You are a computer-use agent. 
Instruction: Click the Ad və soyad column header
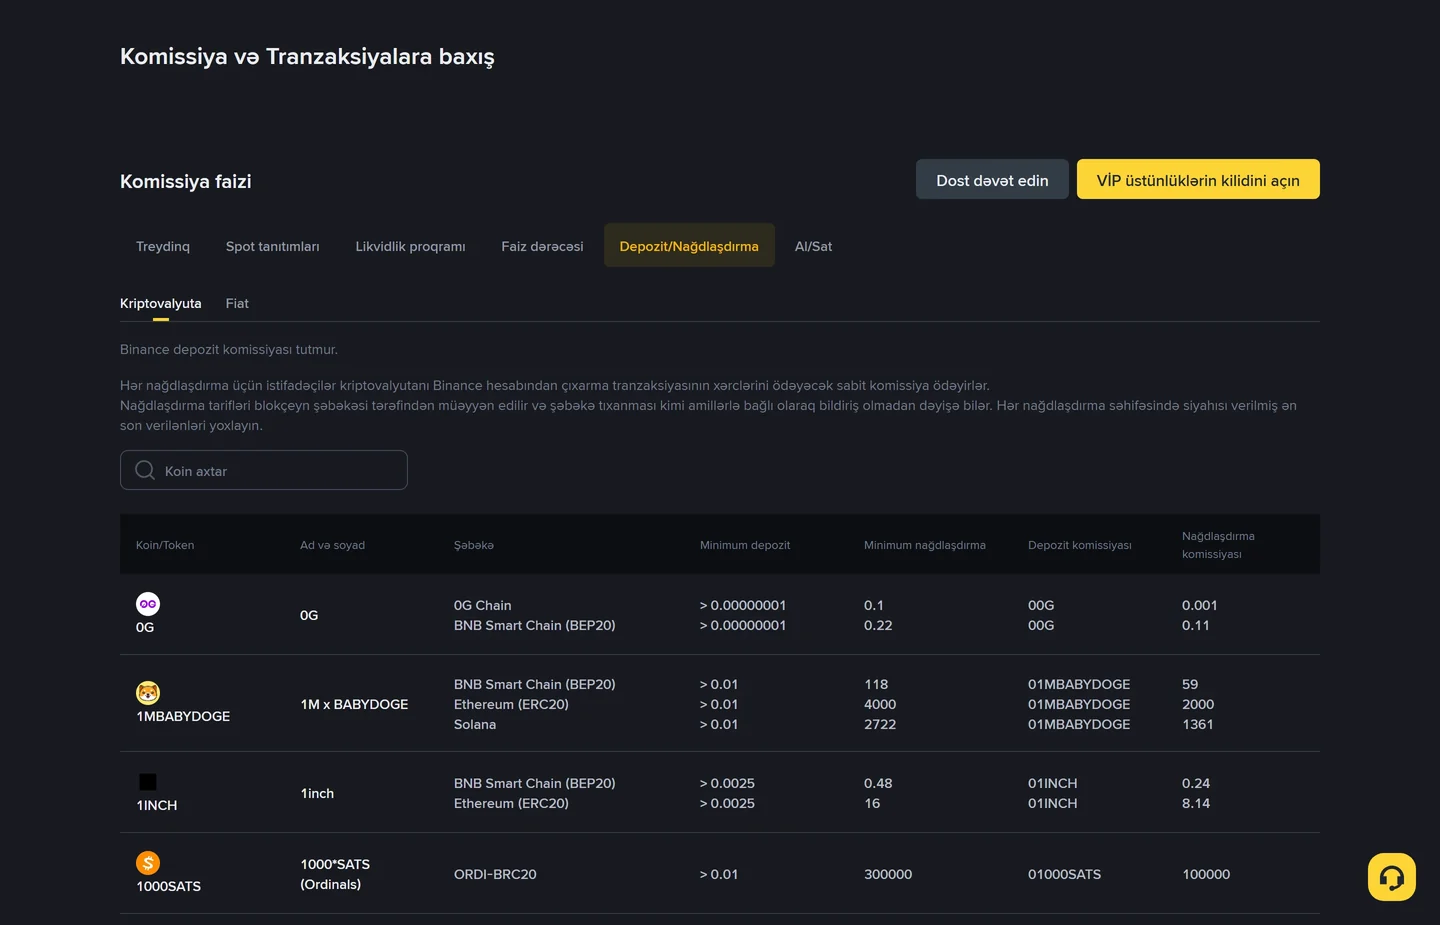[332, 545]
